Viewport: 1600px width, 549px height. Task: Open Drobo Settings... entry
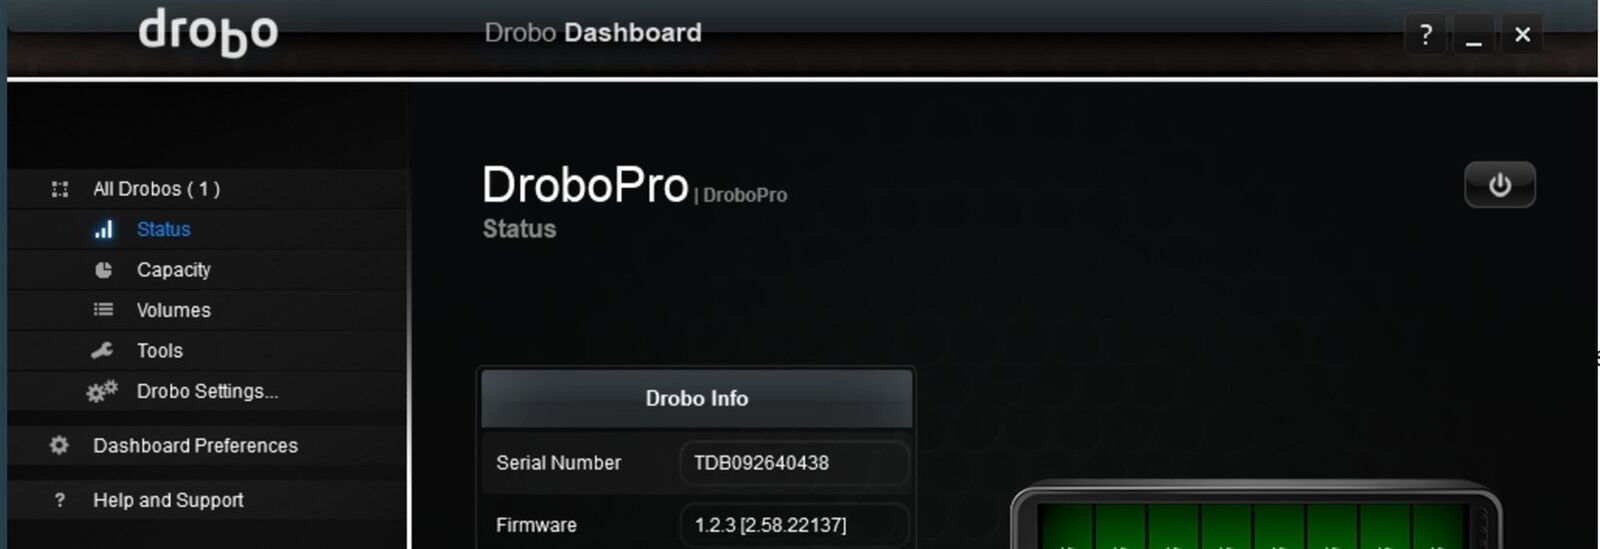[208, 391]
